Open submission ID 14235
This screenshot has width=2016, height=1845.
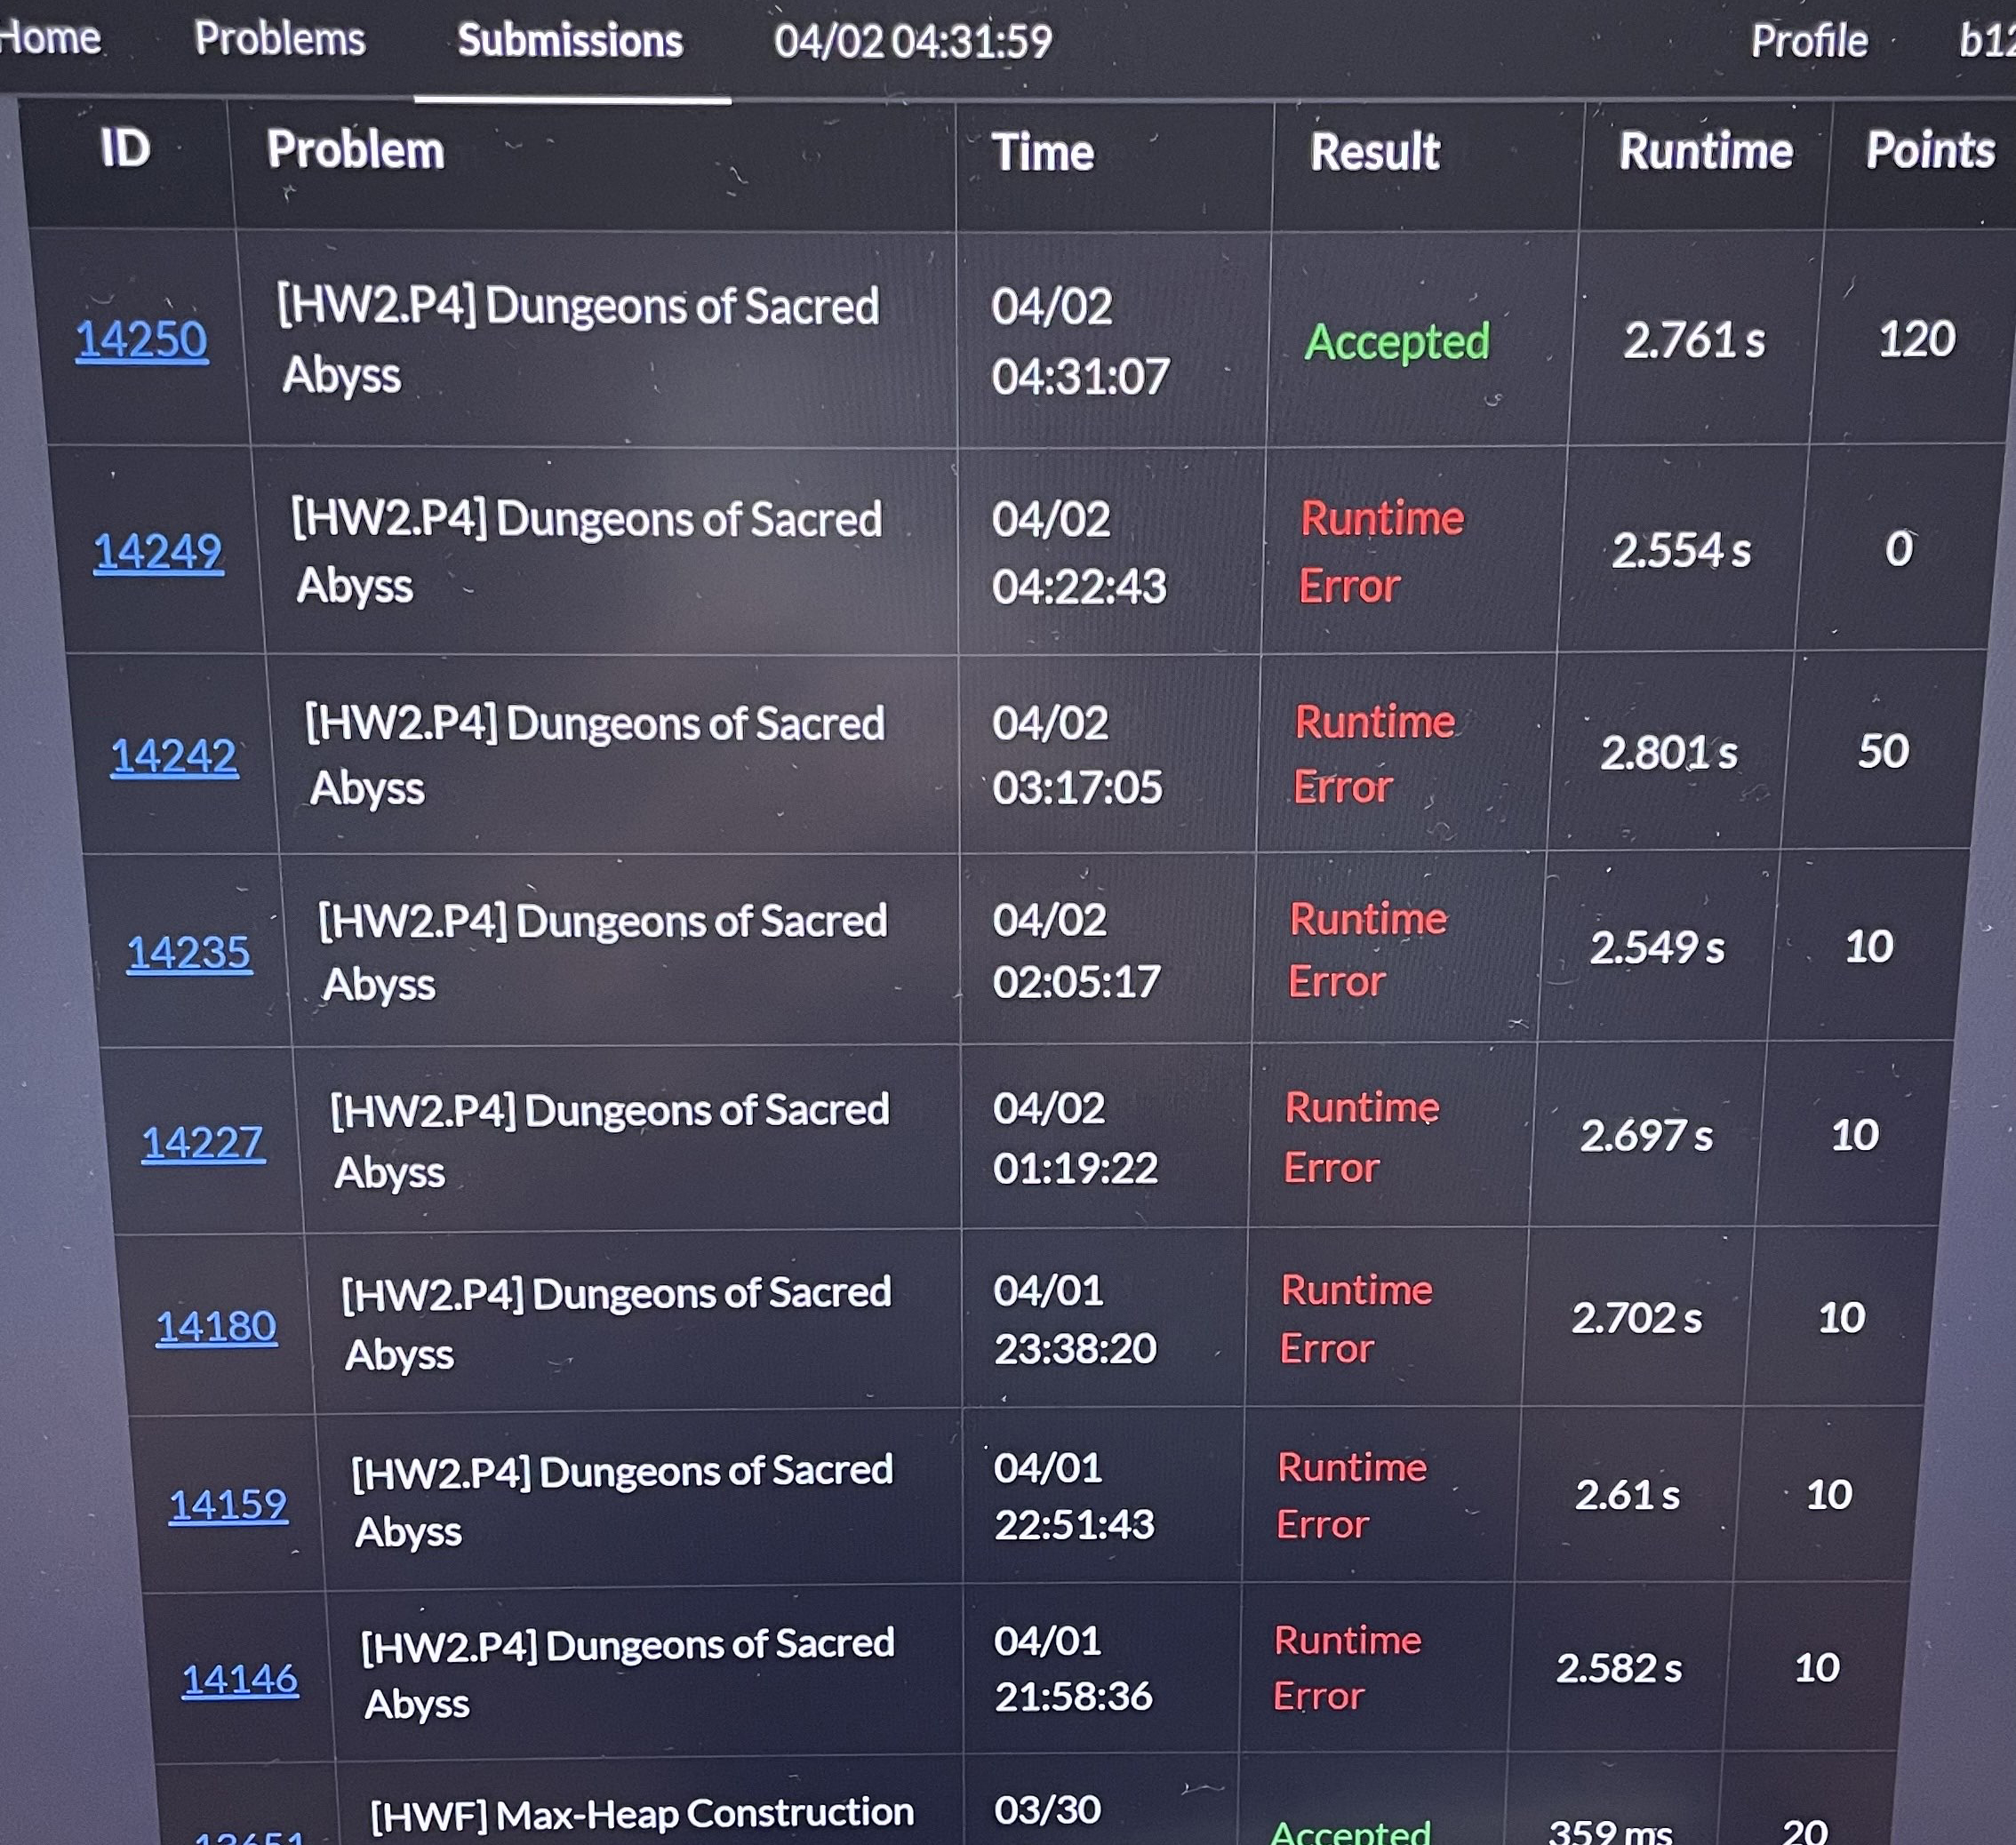(189, 953)
